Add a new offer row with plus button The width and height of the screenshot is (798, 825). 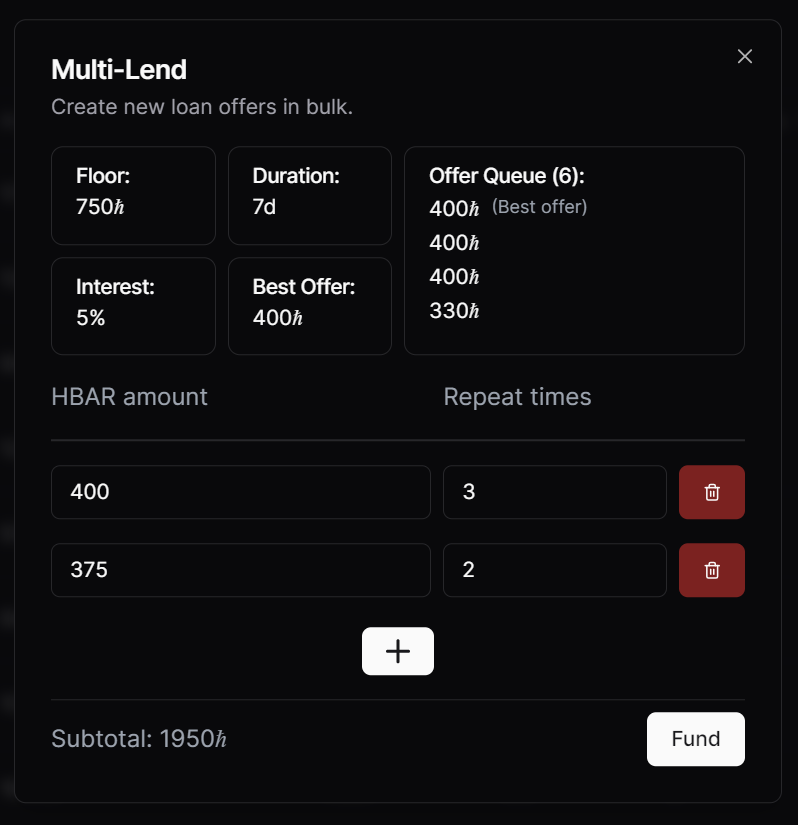tap(398, 651)
